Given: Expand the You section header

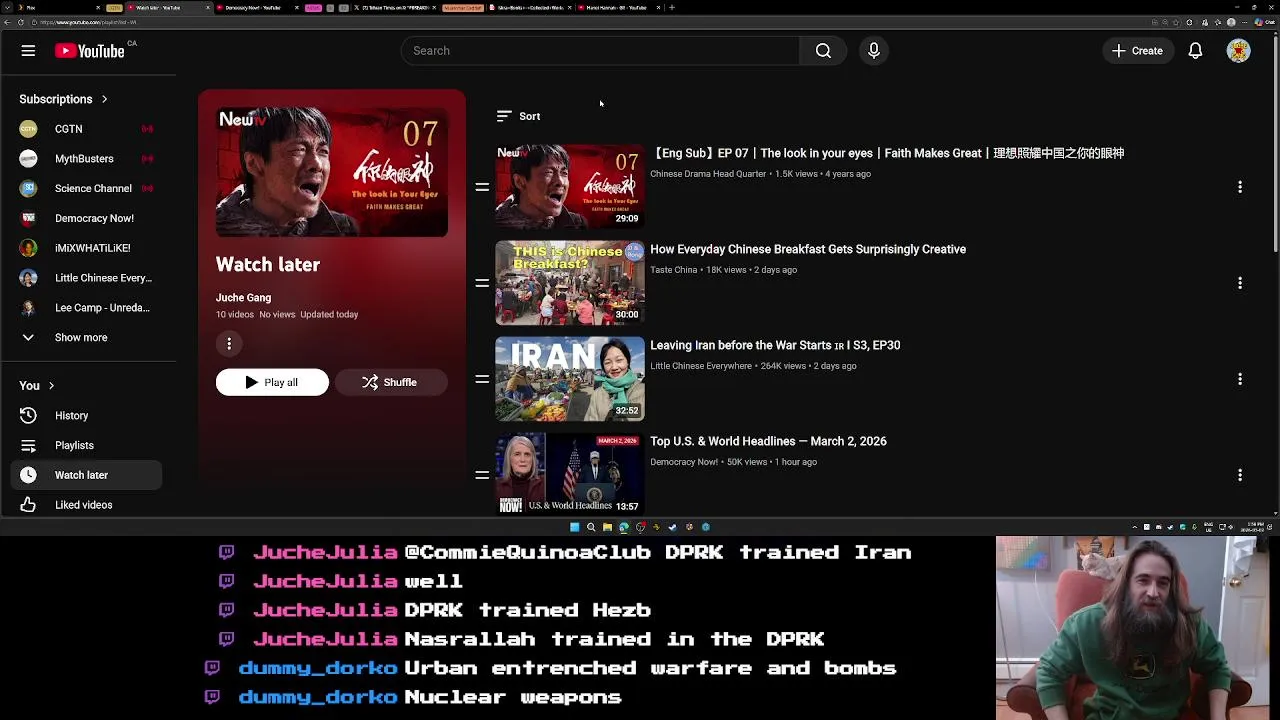Looking at the screenshot, I should tap(37, 385).
